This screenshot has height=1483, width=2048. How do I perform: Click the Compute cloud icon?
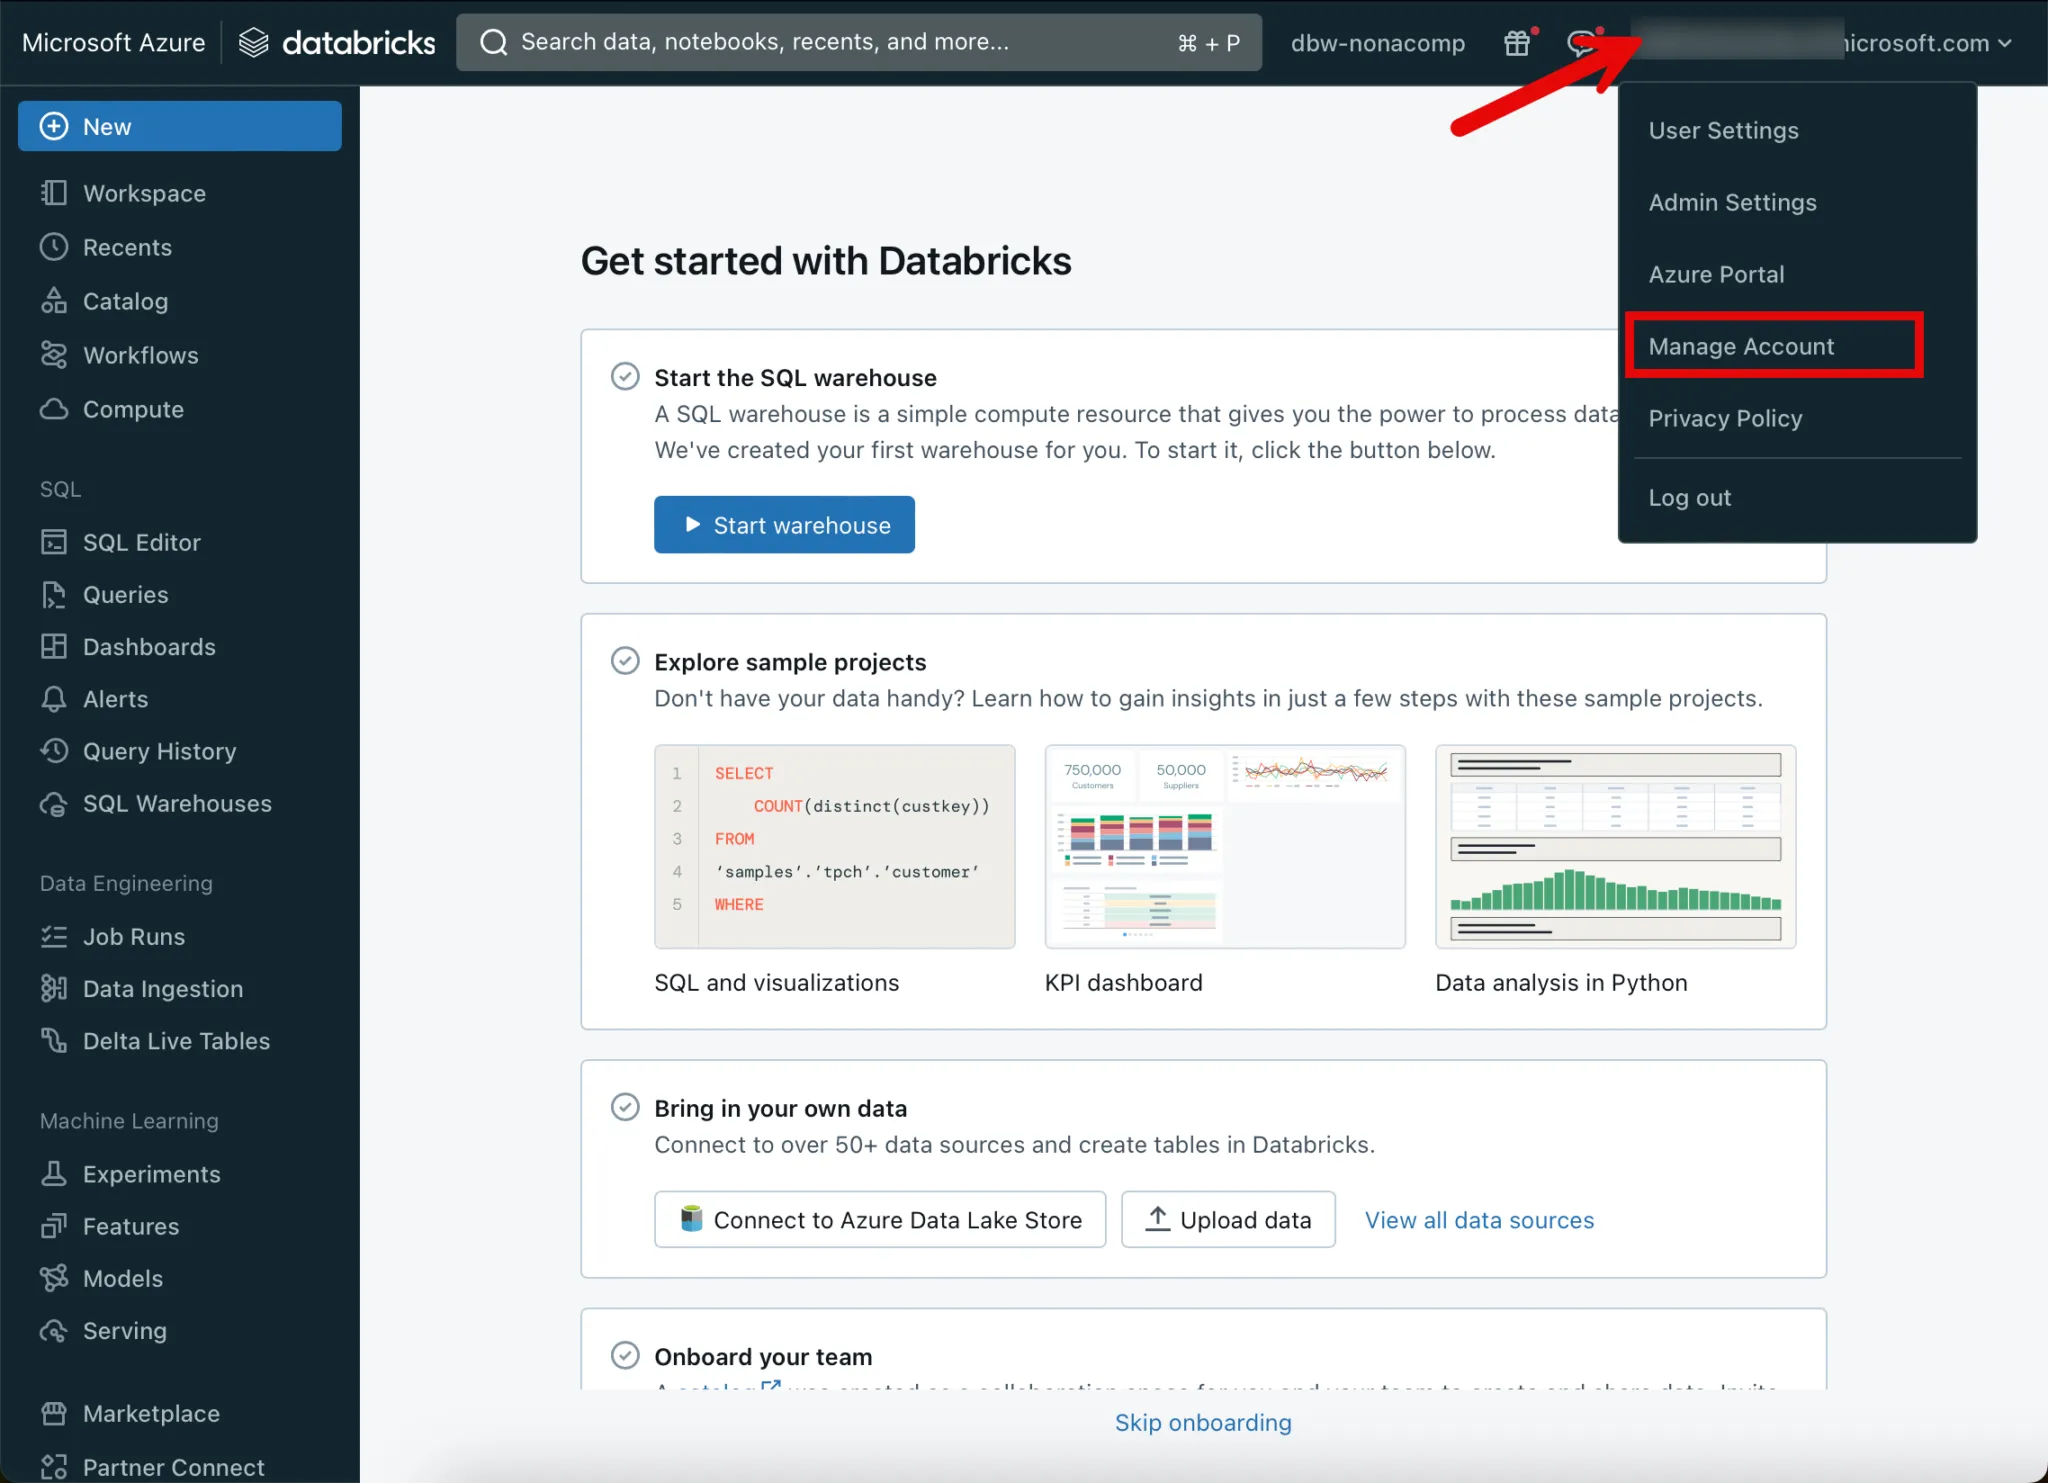point(54,409)
